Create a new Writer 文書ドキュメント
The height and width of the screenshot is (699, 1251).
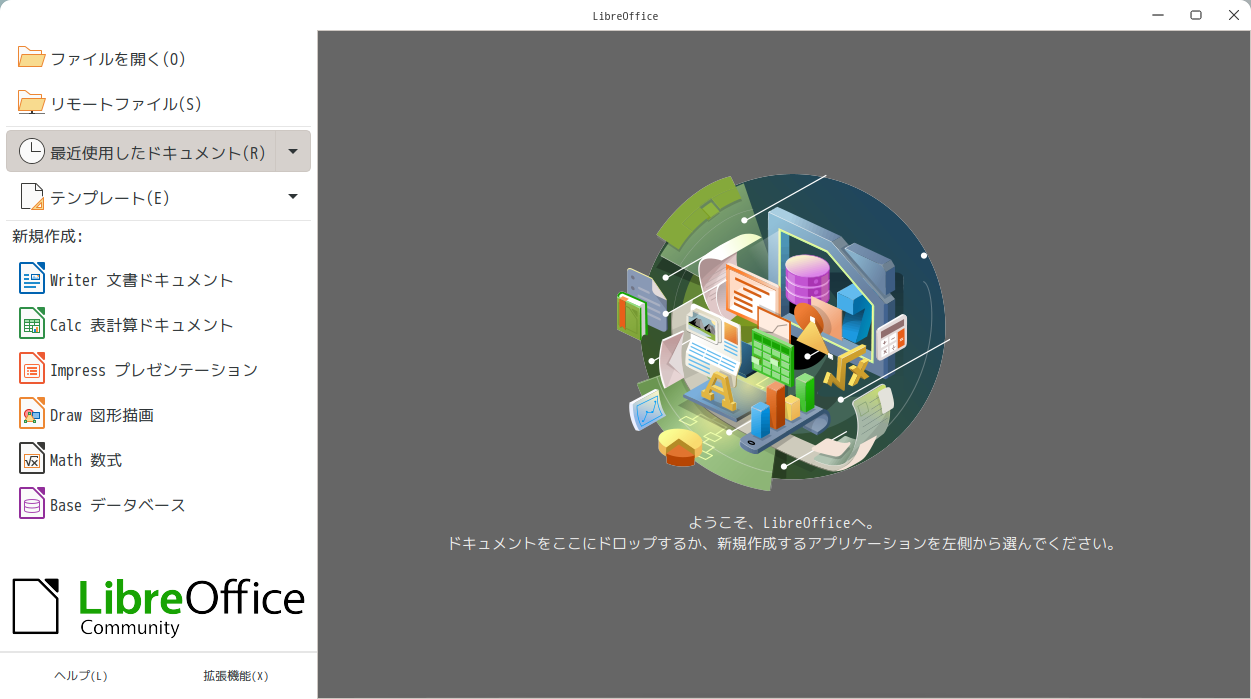(158, 280)
